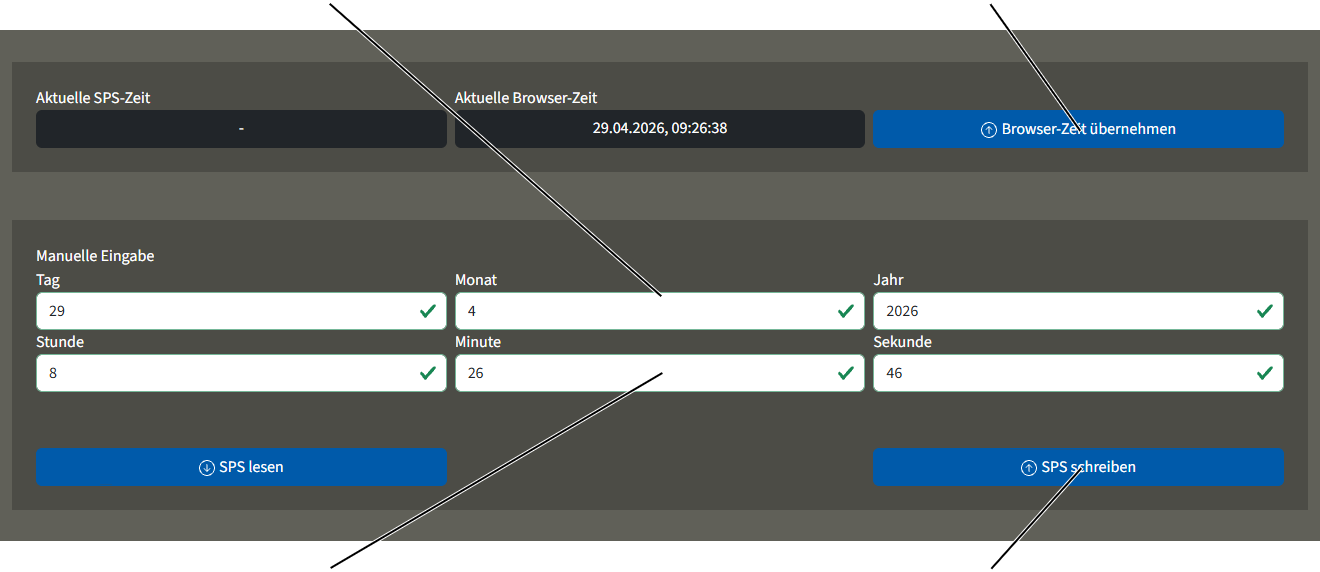Focus the Sekunde field showing 46
Viewport: 1320px width, 572px height.
pyautogui.click(x=1078, y=373)
